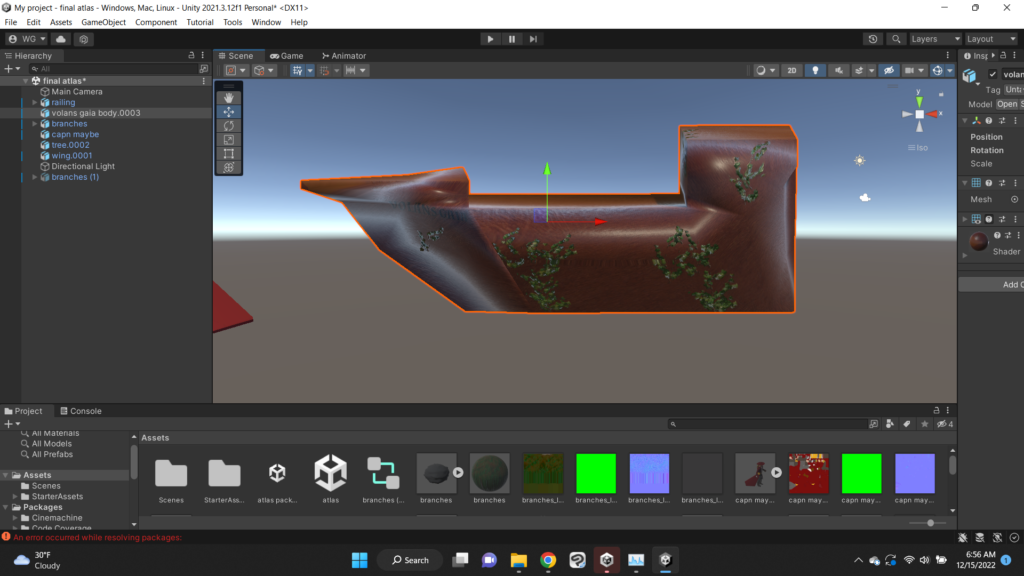Expand branches (1) in Hierarchy

click(35, 177)
